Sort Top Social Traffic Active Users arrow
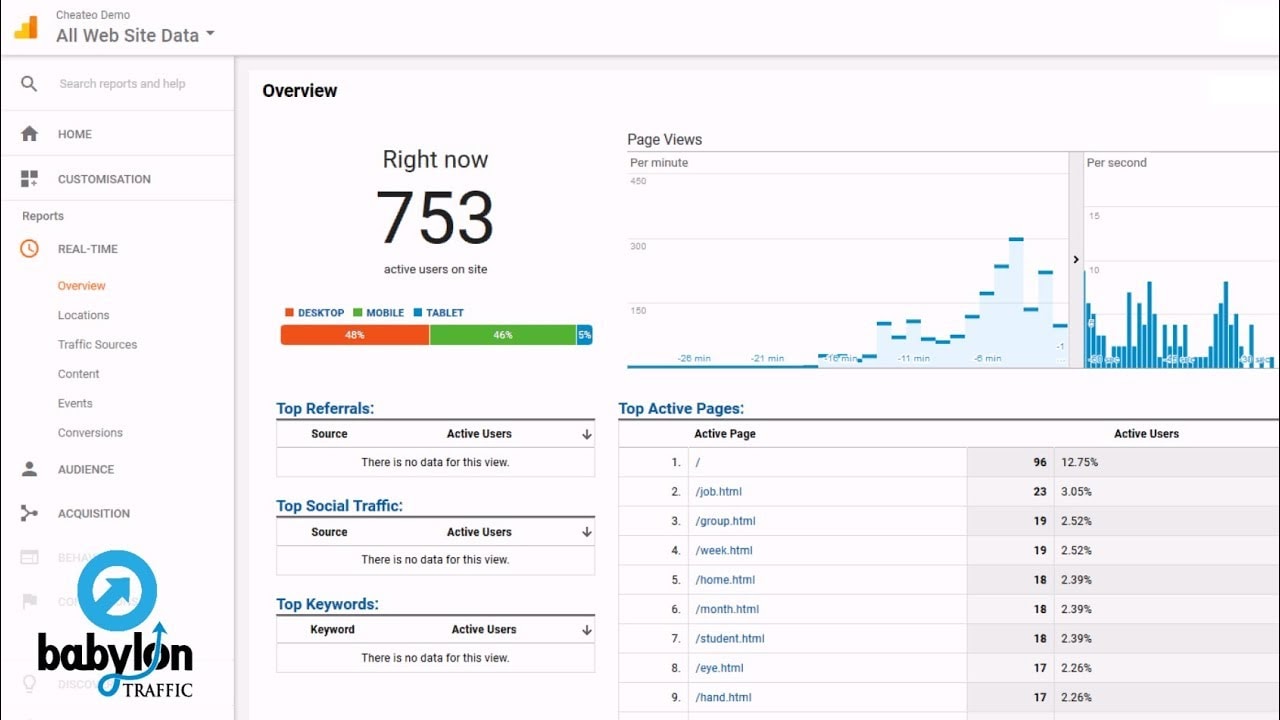Viewport: 1280px width, 720px height. pyautogui.click(x=587, y=533)
